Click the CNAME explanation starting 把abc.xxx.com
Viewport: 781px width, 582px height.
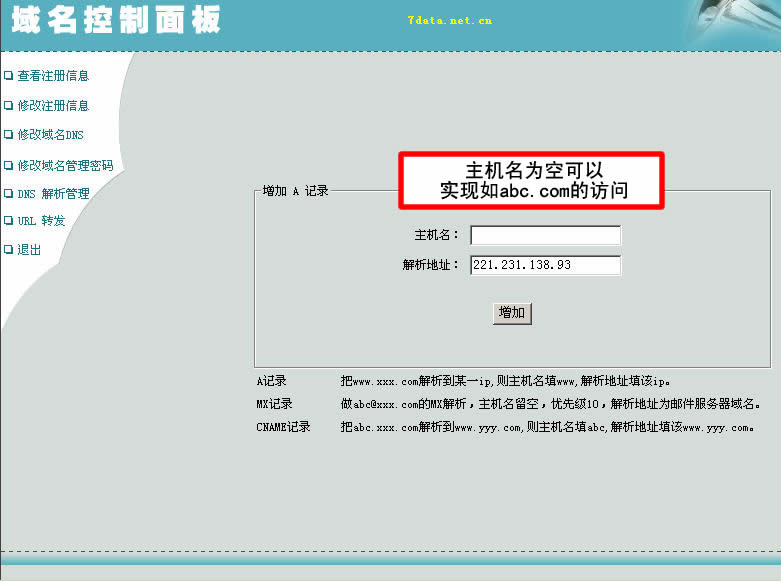coord(547,427)
